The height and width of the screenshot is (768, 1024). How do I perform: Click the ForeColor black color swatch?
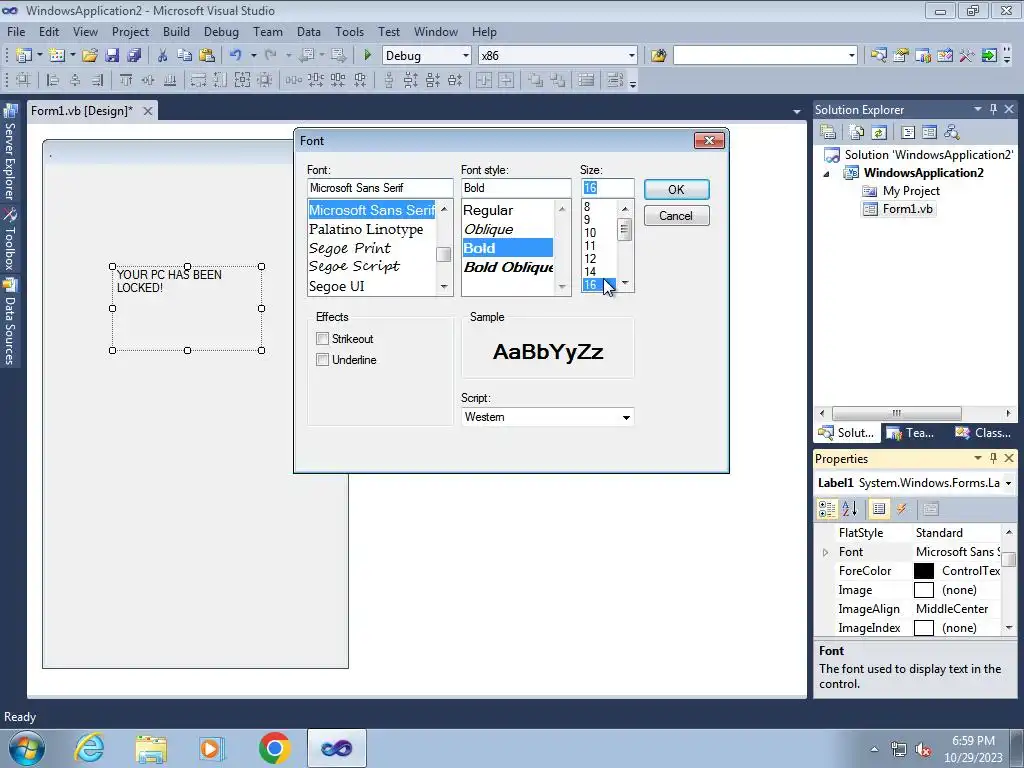pos(923,571)
